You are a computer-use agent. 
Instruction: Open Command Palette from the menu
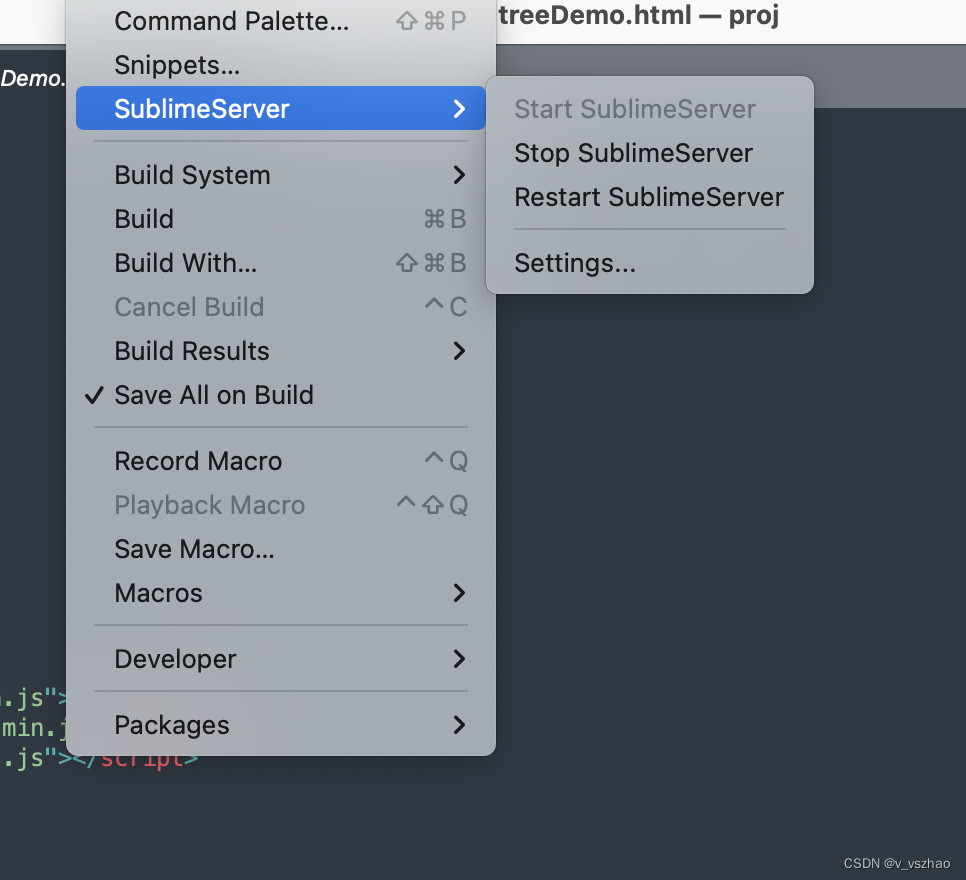[x=232, y=21]
